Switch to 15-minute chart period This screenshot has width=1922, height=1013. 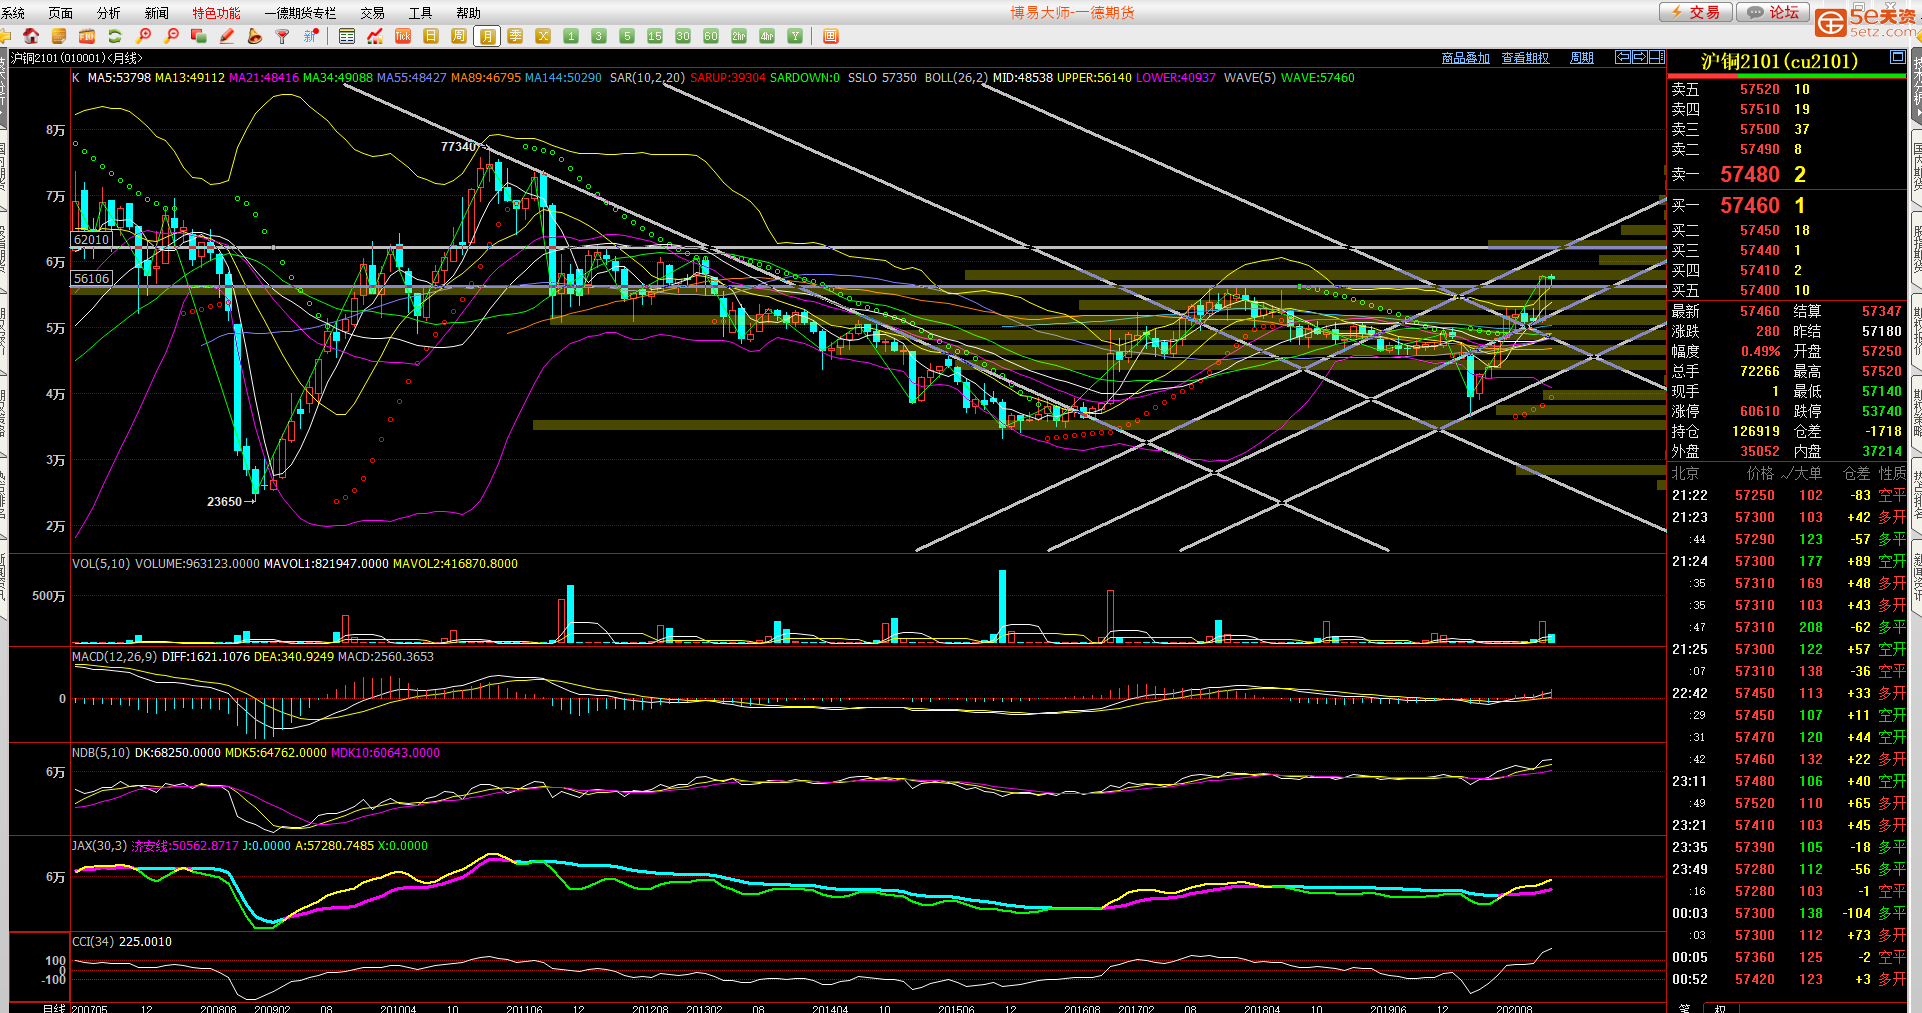pyautogui.click(x=655, y=36)
